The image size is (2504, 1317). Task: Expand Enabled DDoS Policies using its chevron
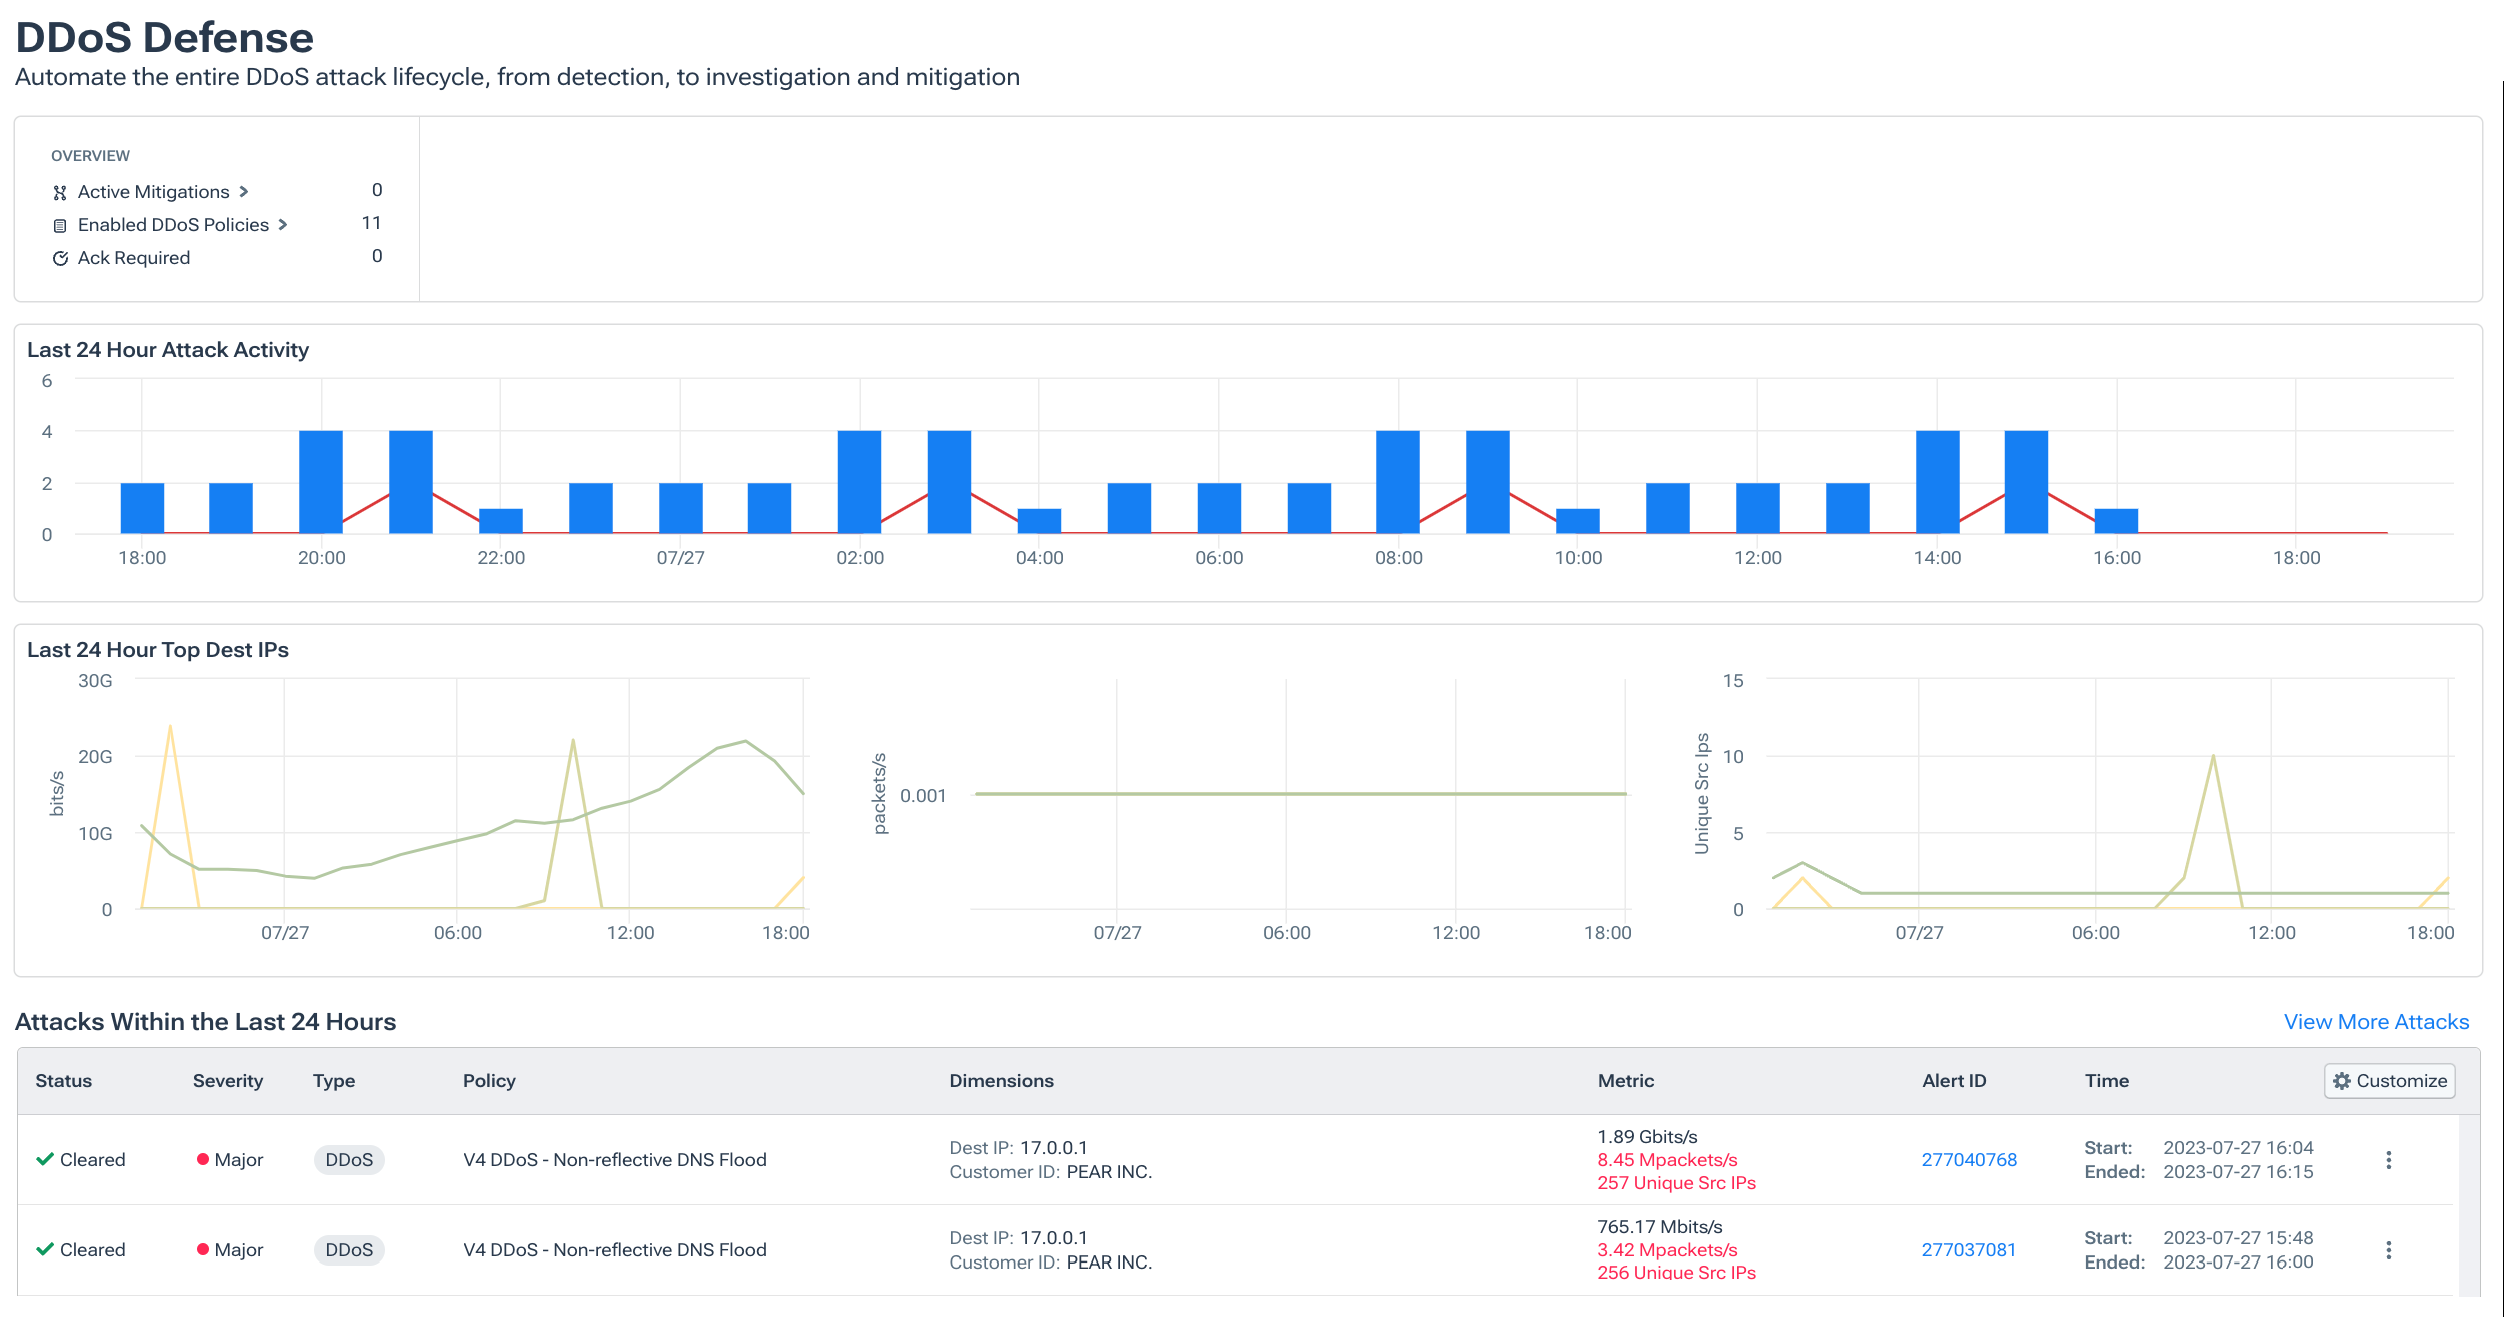(283, 224)
